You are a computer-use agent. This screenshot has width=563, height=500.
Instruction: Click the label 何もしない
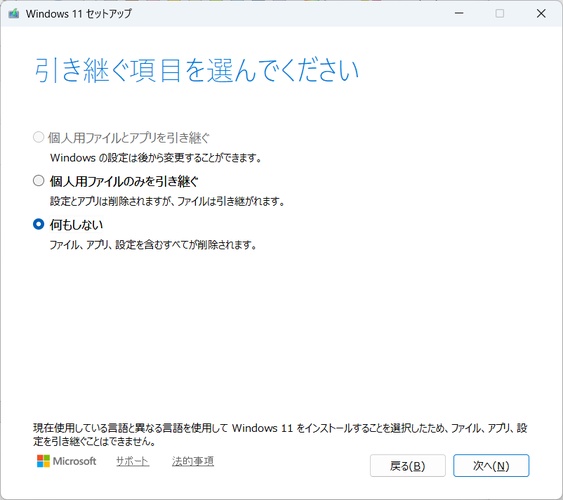point(76,225)
